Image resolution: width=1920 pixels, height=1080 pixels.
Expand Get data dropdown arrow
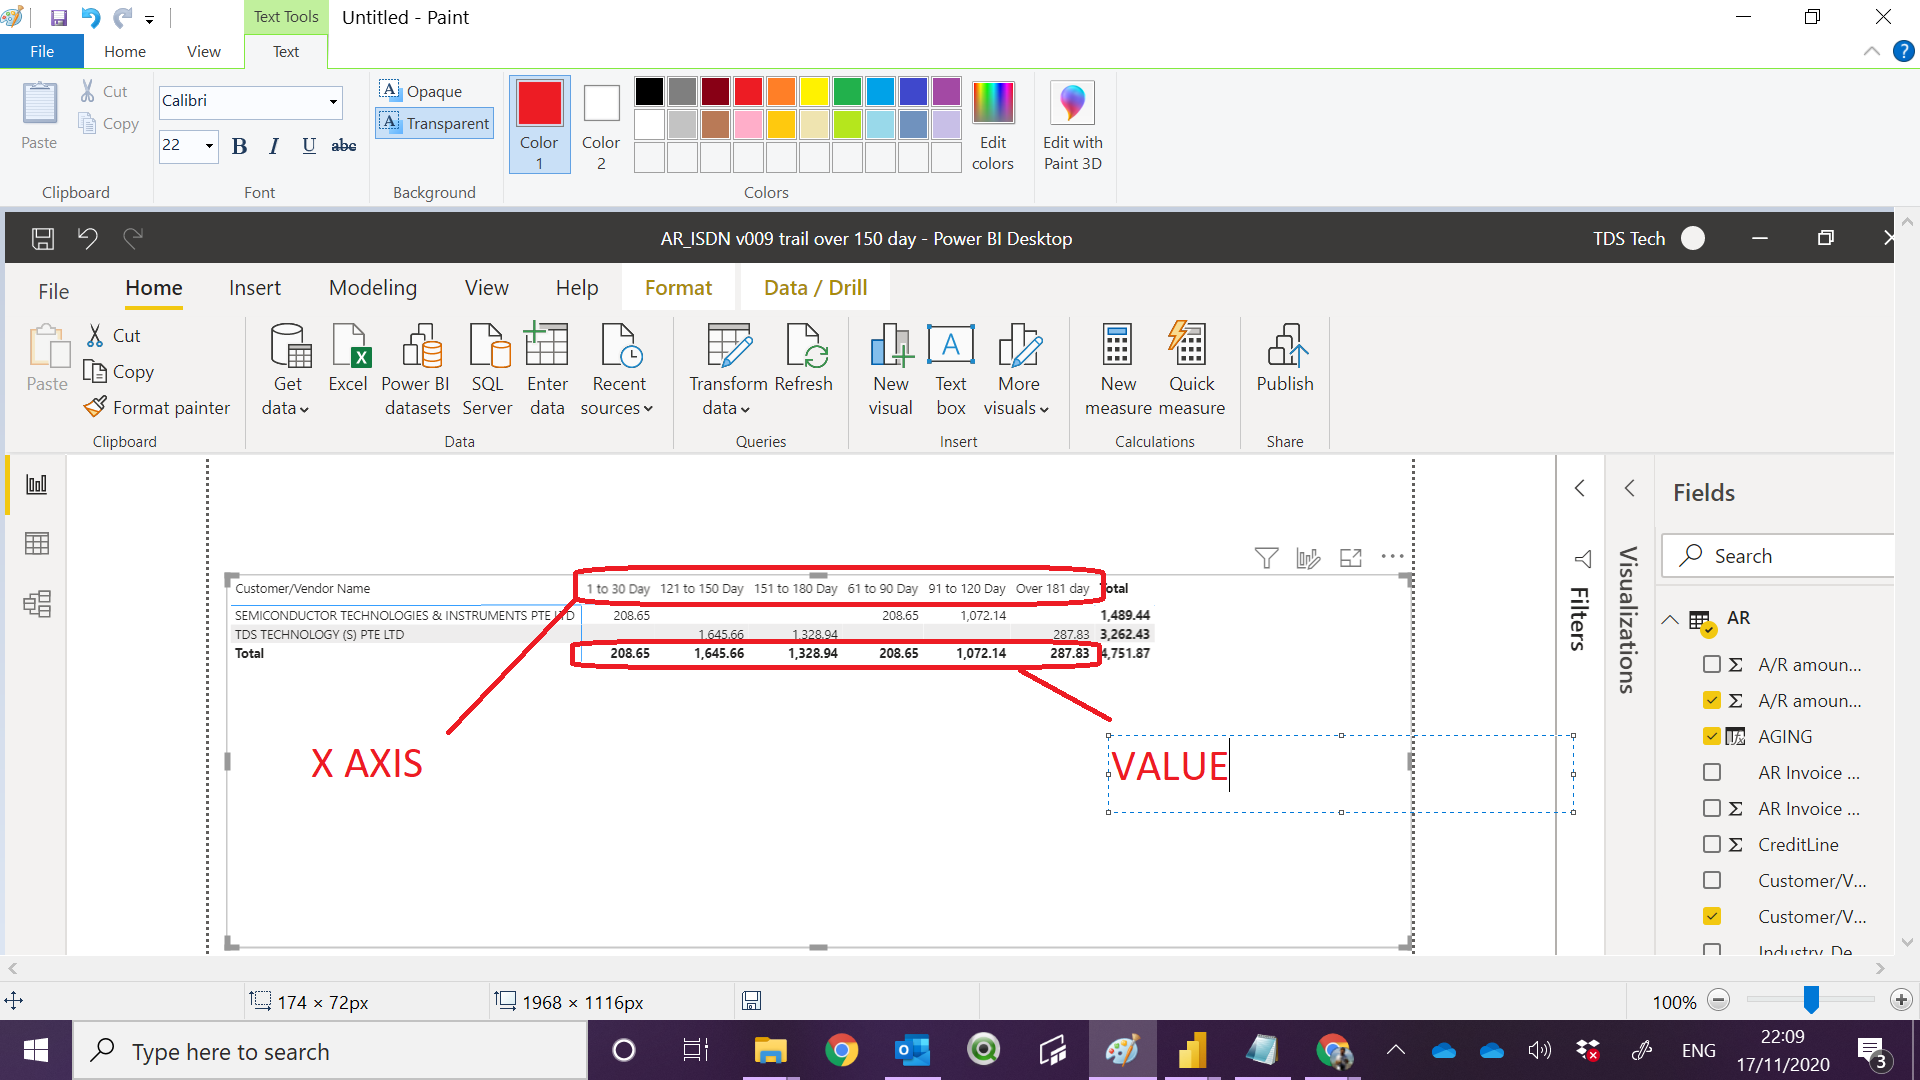(304, 409)
